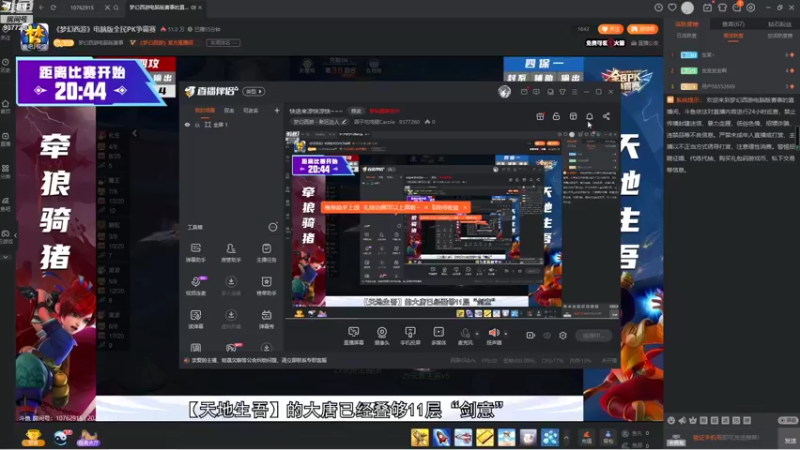800x450 pixels.
Task: Add a 多媒体 media source
Action: tap(439, 336)
